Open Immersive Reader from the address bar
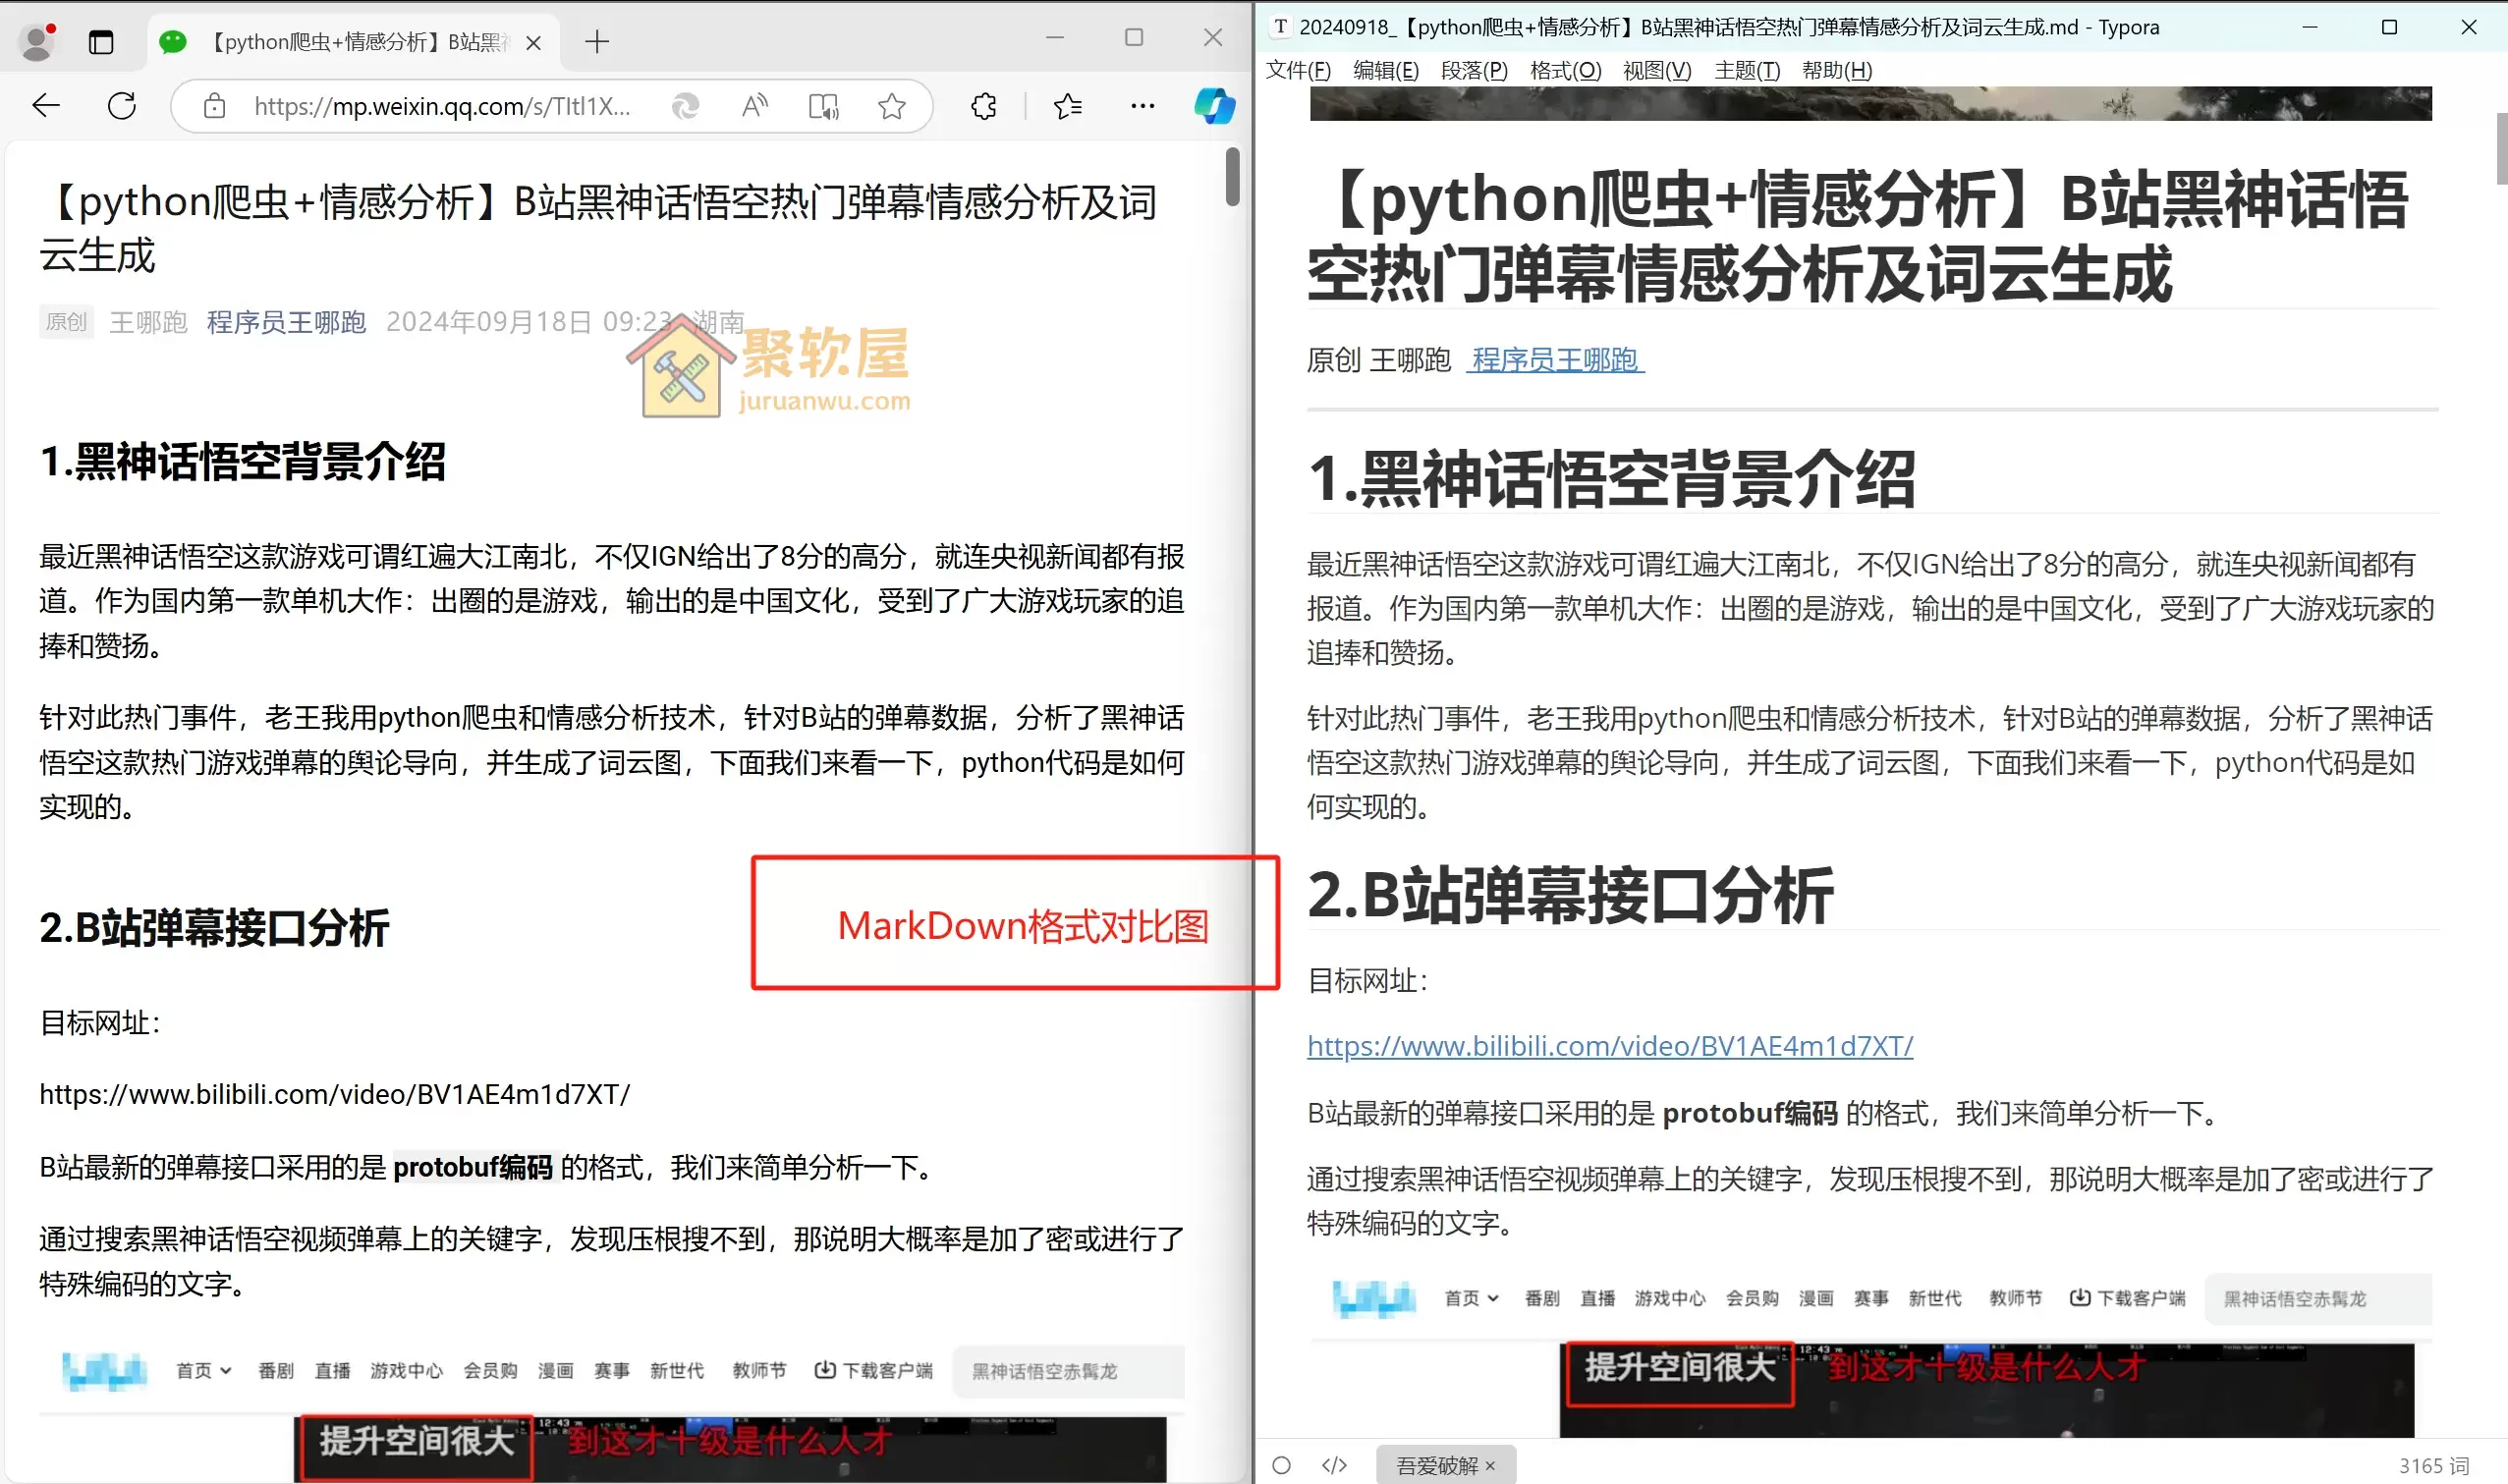 tap(822, 106)
